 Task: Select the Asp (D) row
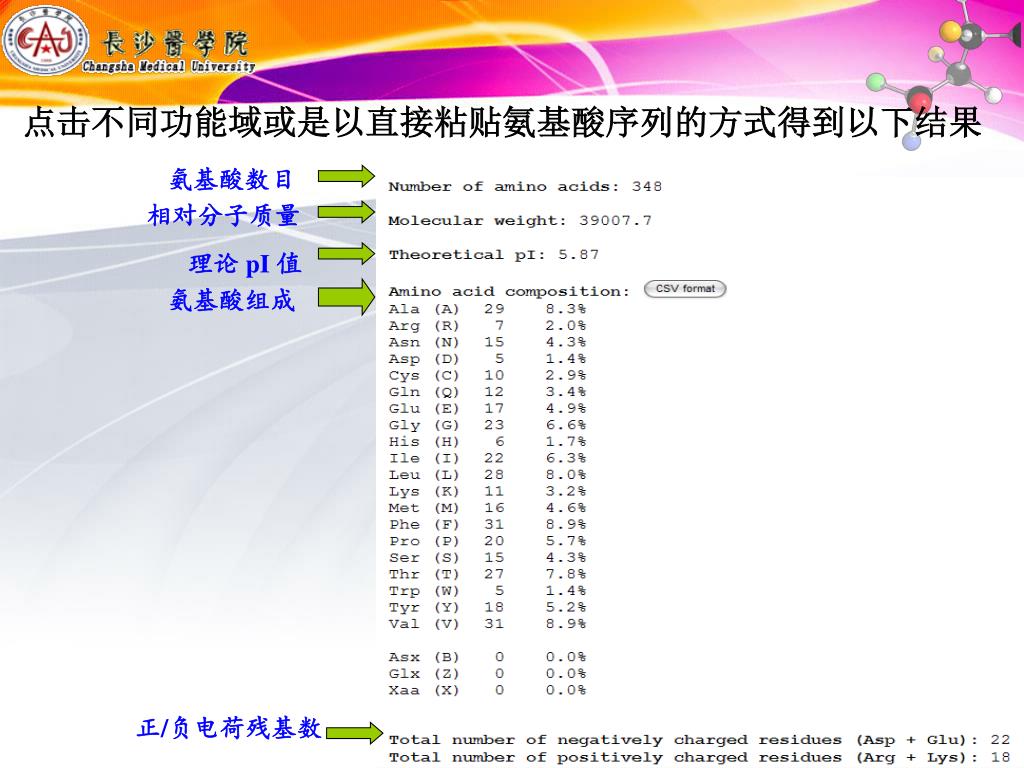[x=487, y=359]
